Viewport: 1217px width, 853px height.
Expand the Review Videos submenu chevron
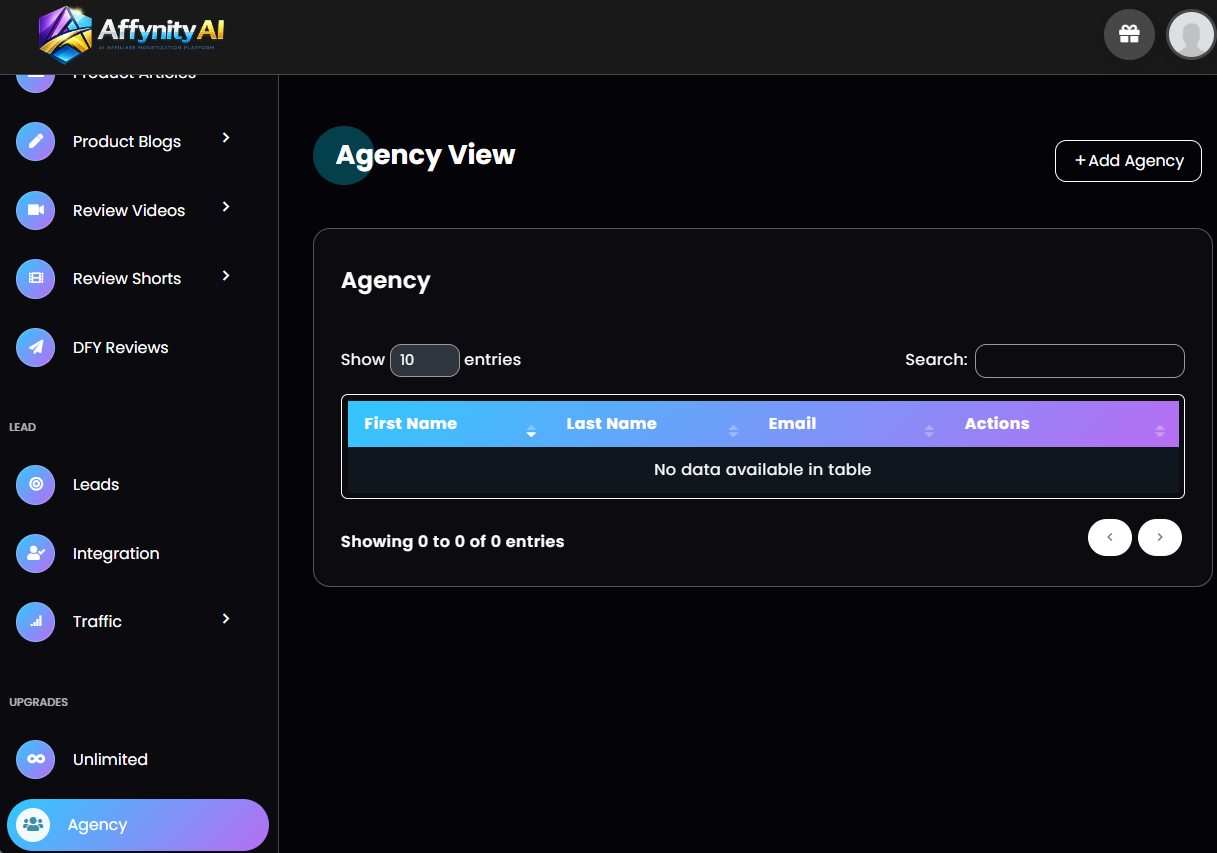(x=226, y=207)
